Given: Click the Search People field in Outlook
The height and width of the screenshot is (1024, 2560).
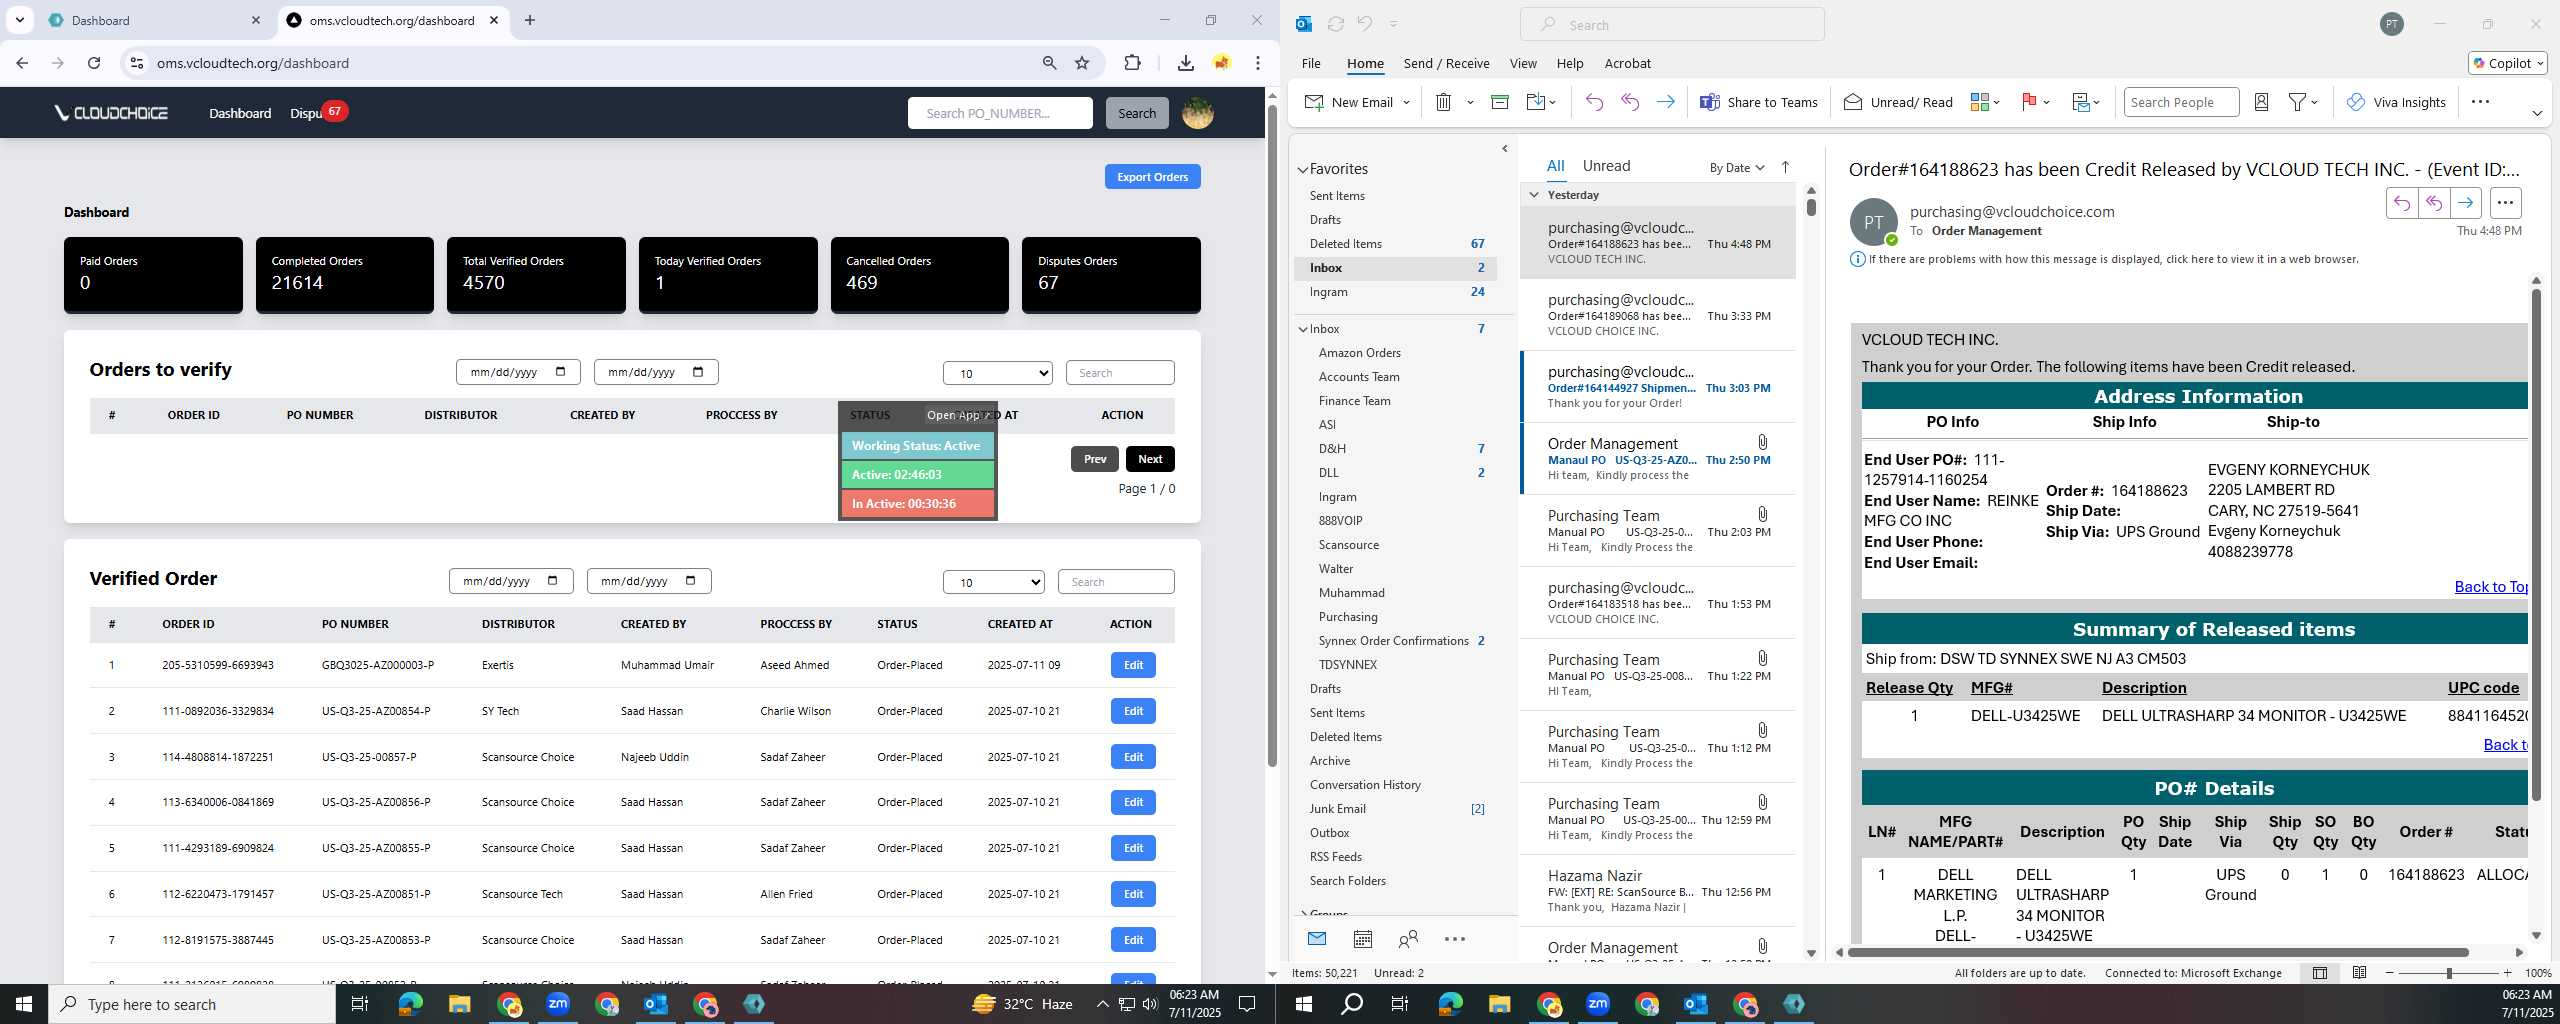Looking at the screenshot, I should click(2180, 102).
